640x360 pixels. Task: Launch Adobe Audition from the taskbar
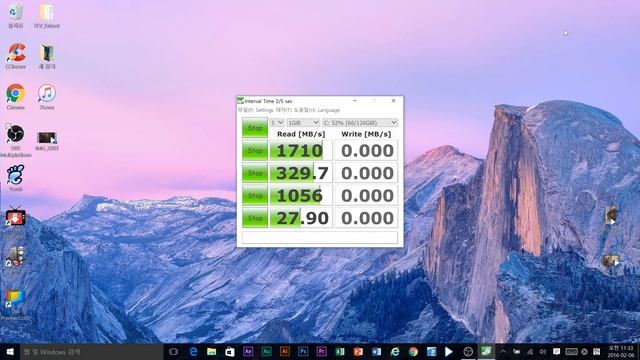point(267,351)
